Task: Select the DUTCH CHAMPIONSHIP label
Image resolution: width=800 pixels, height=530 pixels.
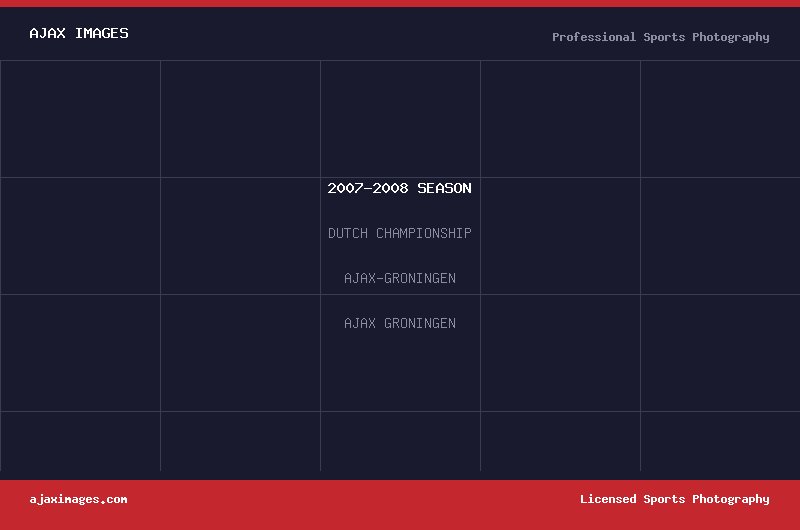Action: point(399,233)
